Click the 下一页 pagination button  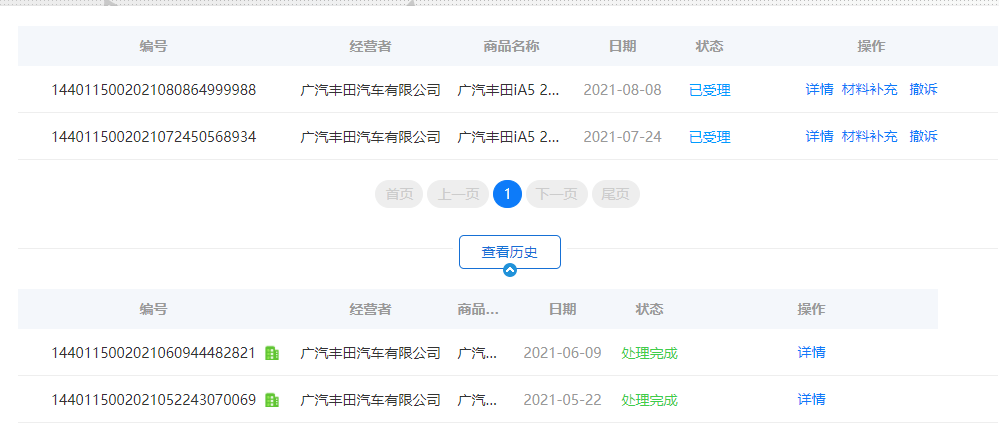[x=557, y=194]
